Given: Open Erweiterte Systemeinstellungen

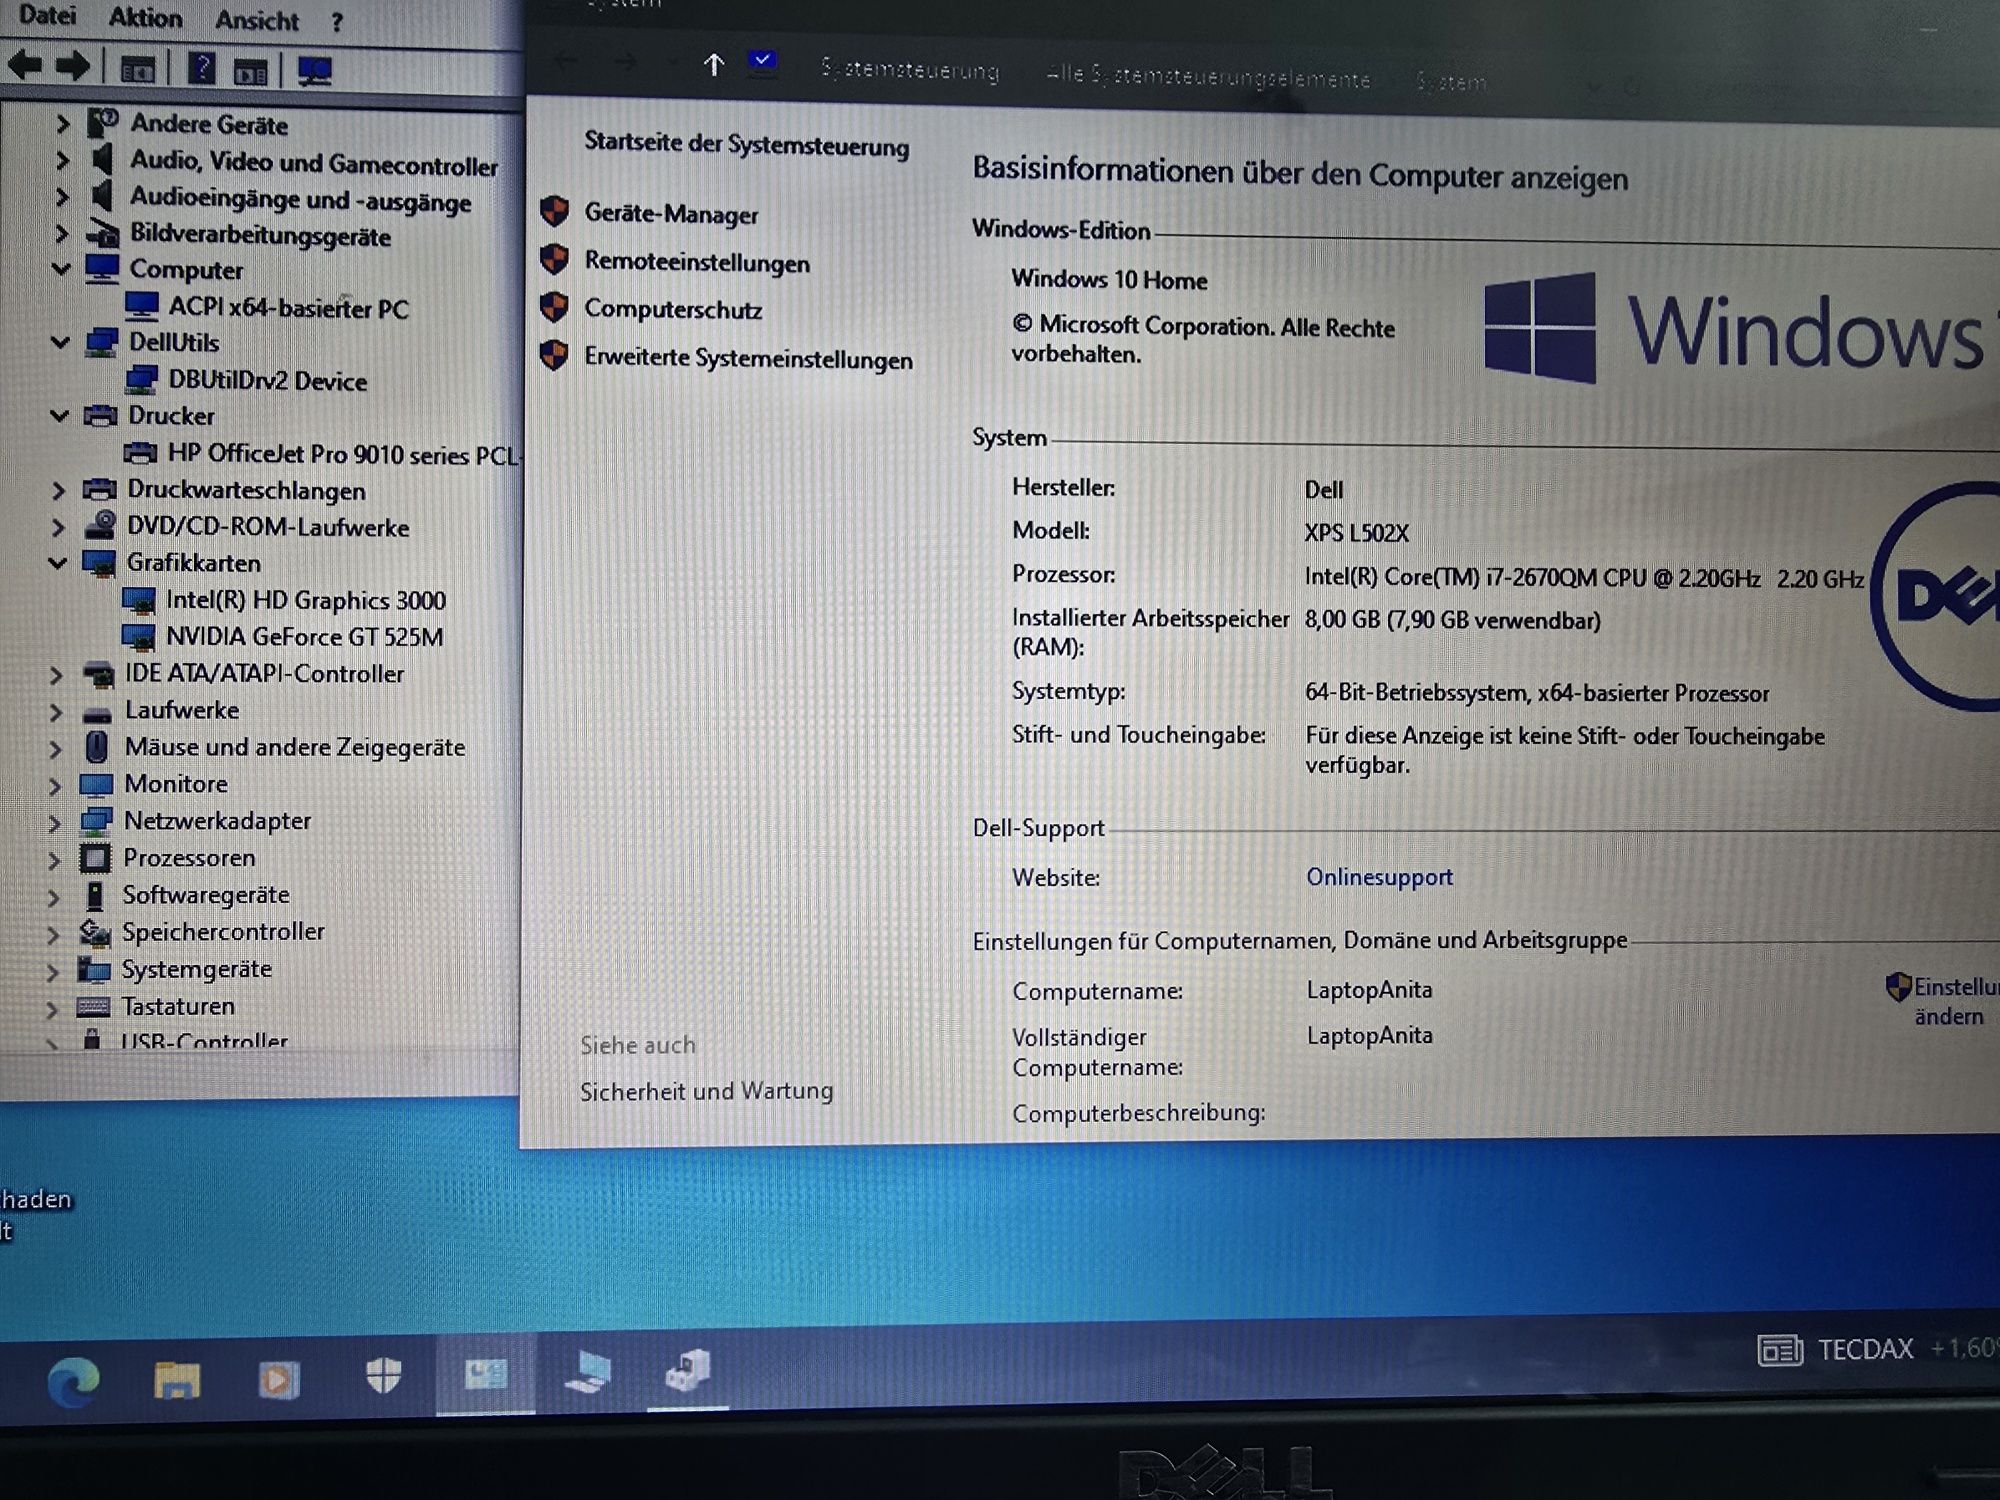Looking at the screenshot, I should (x=748, y=357).
